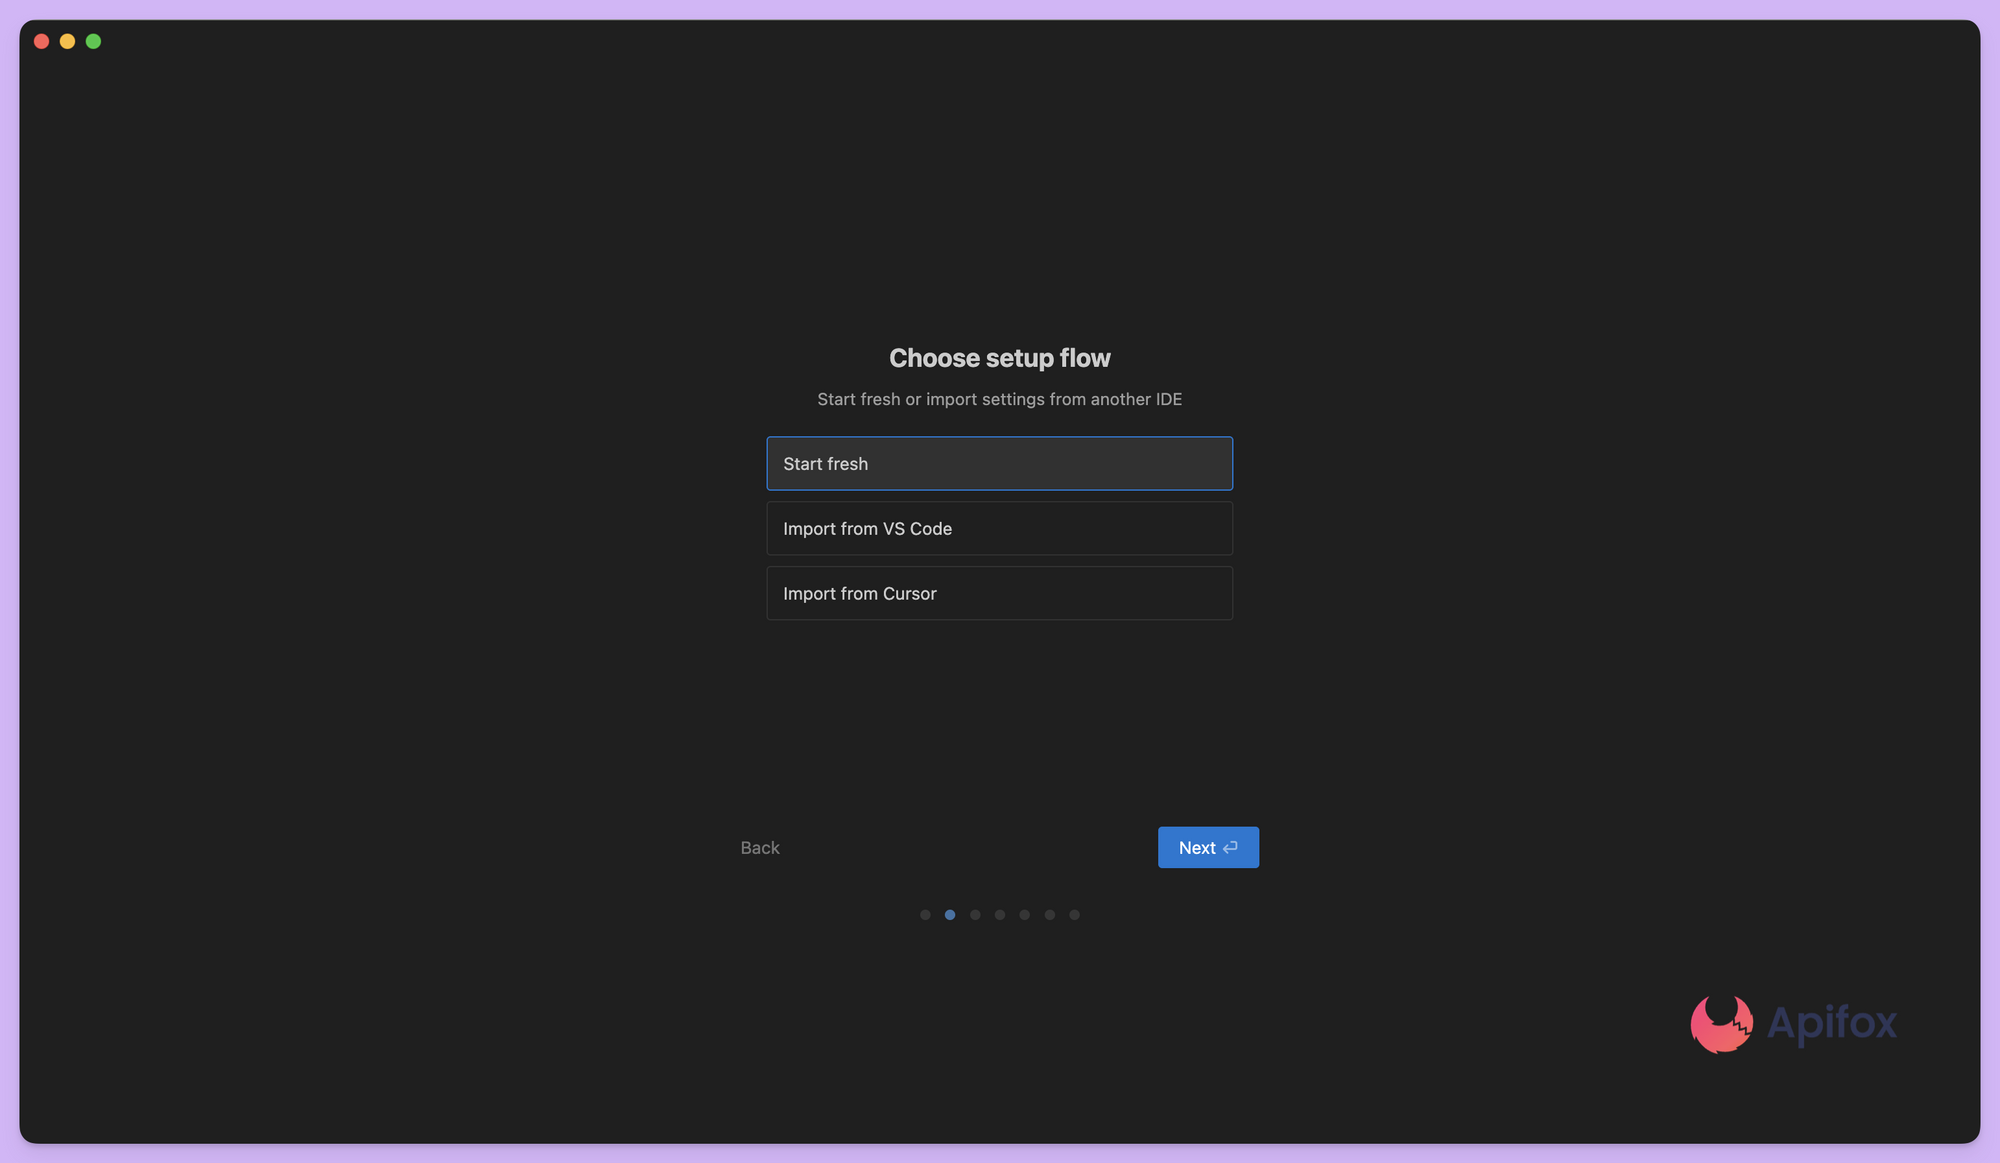Click the Next button

[x=1207, y=847]
